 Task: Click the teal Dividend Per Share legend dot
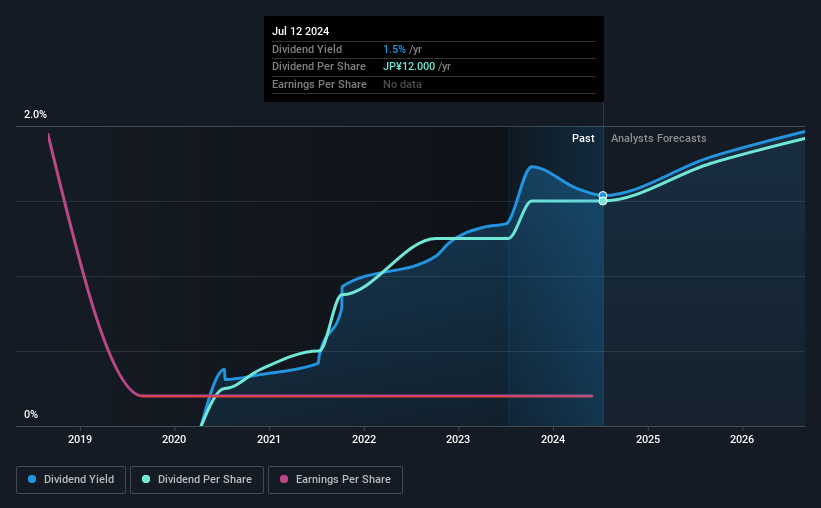(x=146, y=479)
